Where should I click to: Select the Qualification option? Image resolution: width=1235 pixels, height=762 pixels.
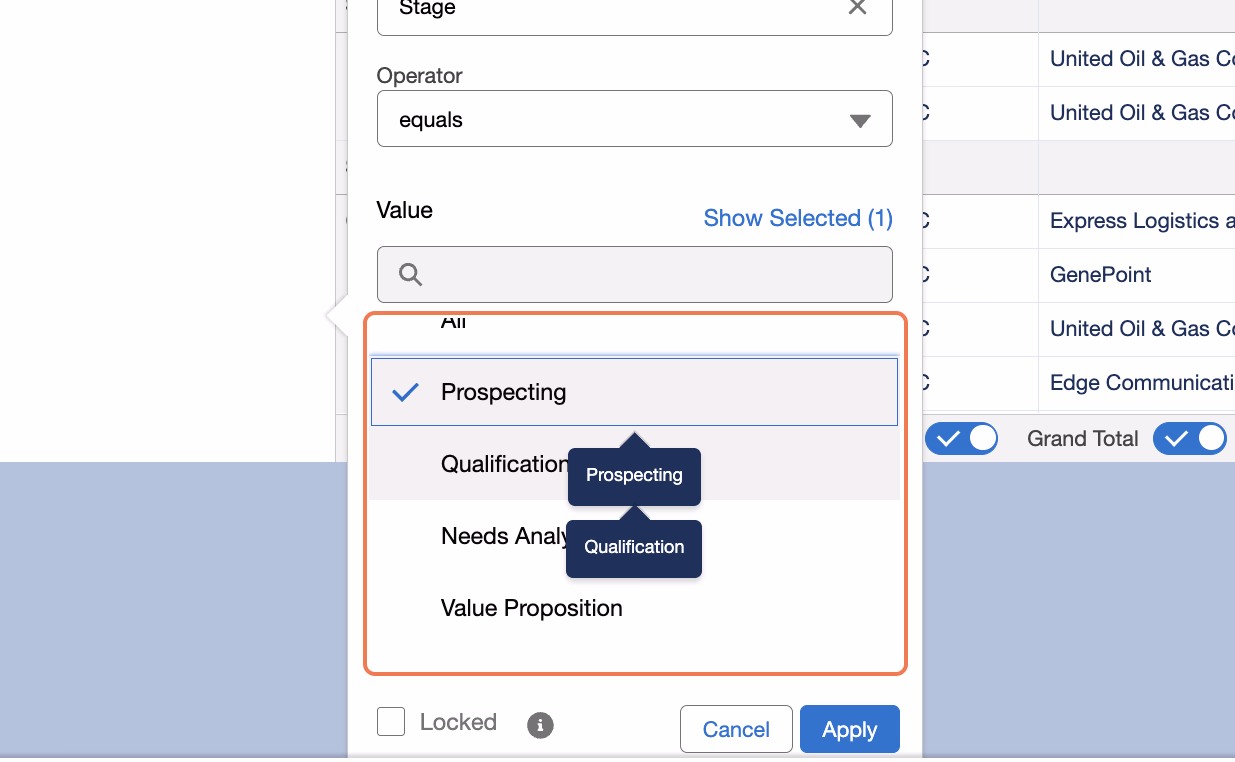click(634, 464)
